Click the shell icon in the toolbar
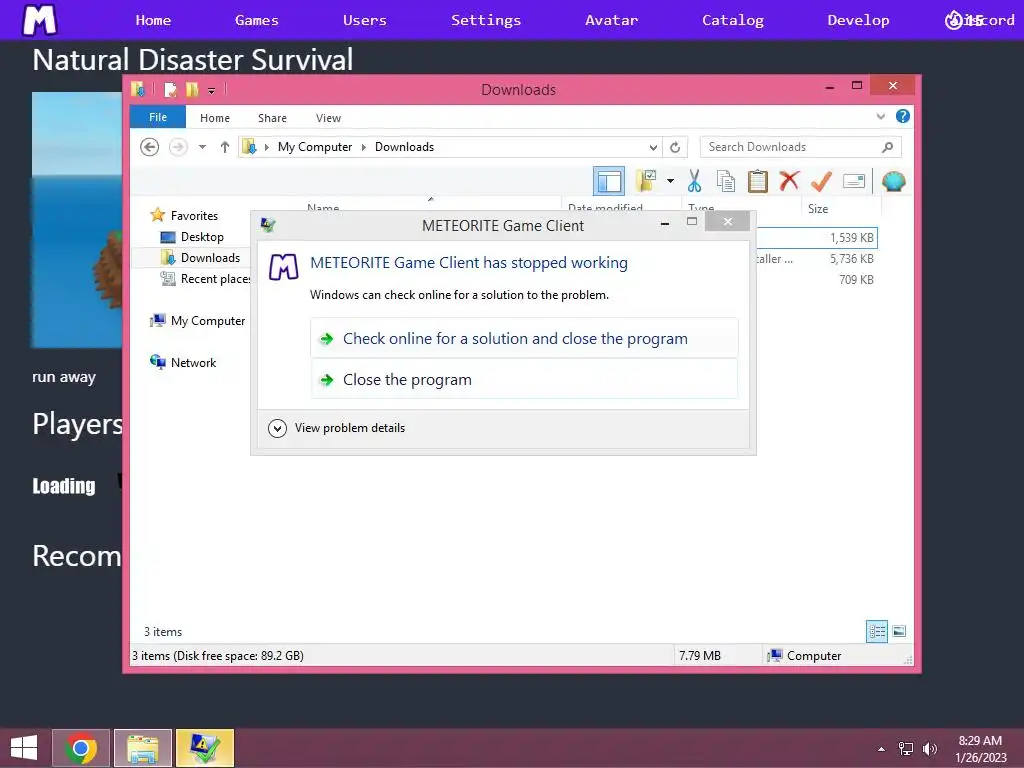Viewport: 1024px width, 768px height. click(x=893, y=181)
